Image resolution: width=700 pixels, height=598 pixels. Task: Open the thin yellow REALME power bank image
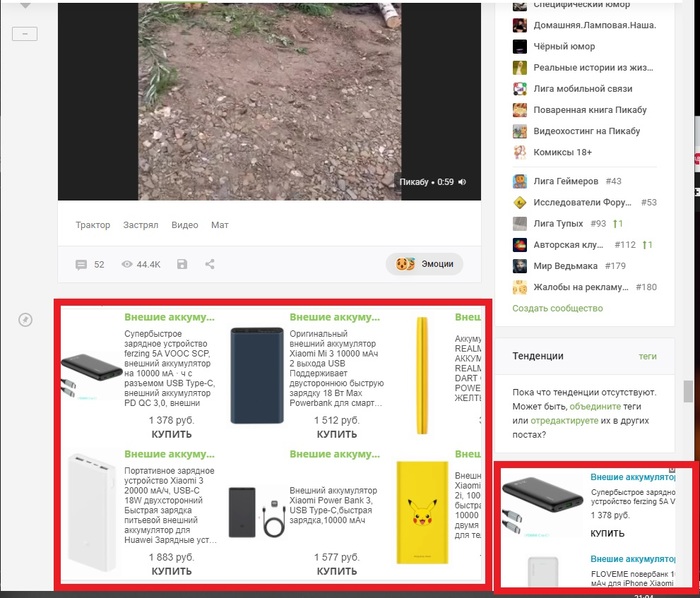[x=422, y=375]
